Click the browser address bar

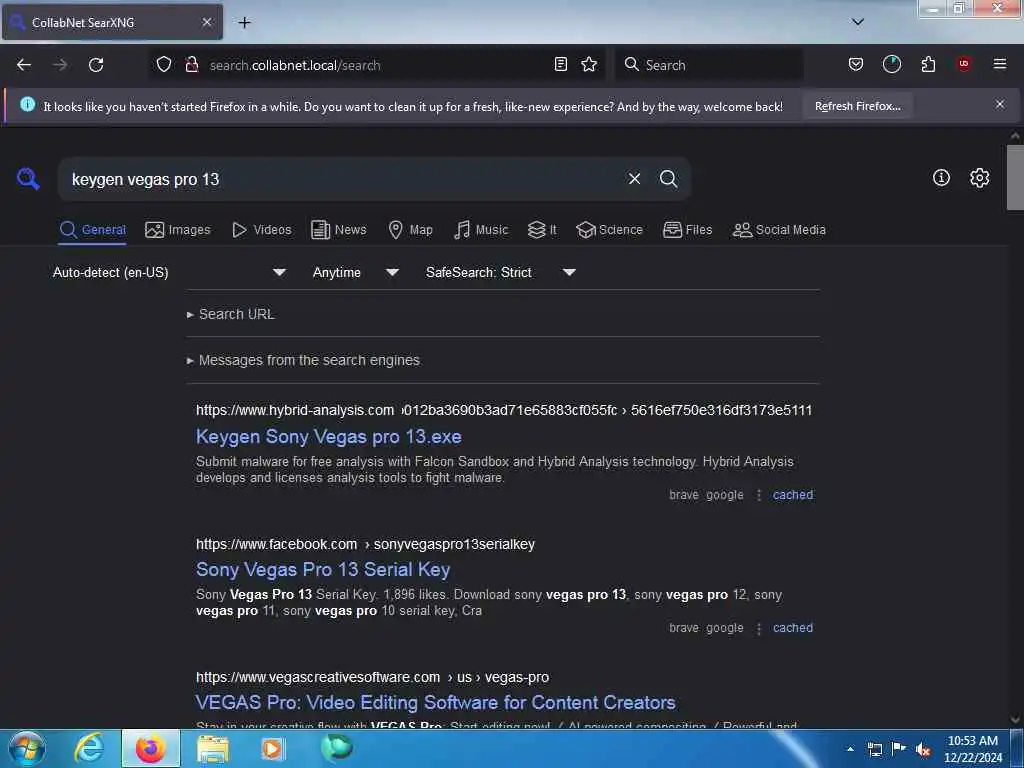tap(376, 65)
